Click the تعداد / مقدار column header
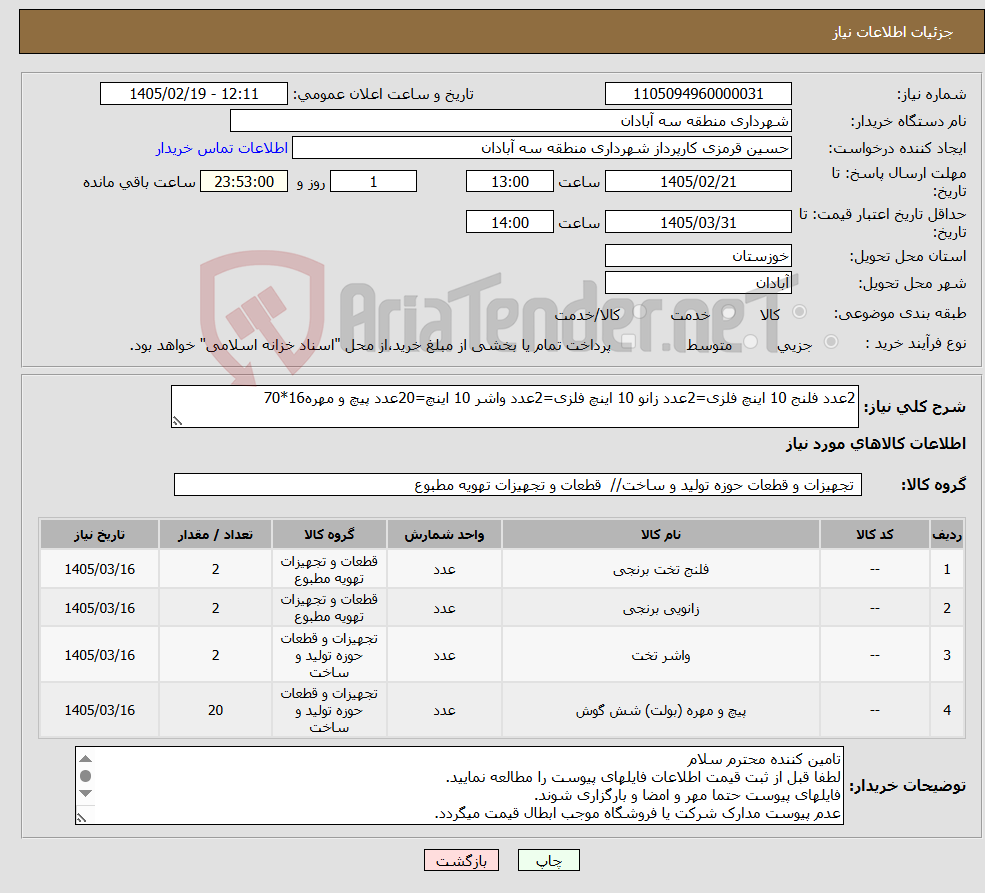The width and height of the screenshot is (985, 893). click(x=215, y=534)
